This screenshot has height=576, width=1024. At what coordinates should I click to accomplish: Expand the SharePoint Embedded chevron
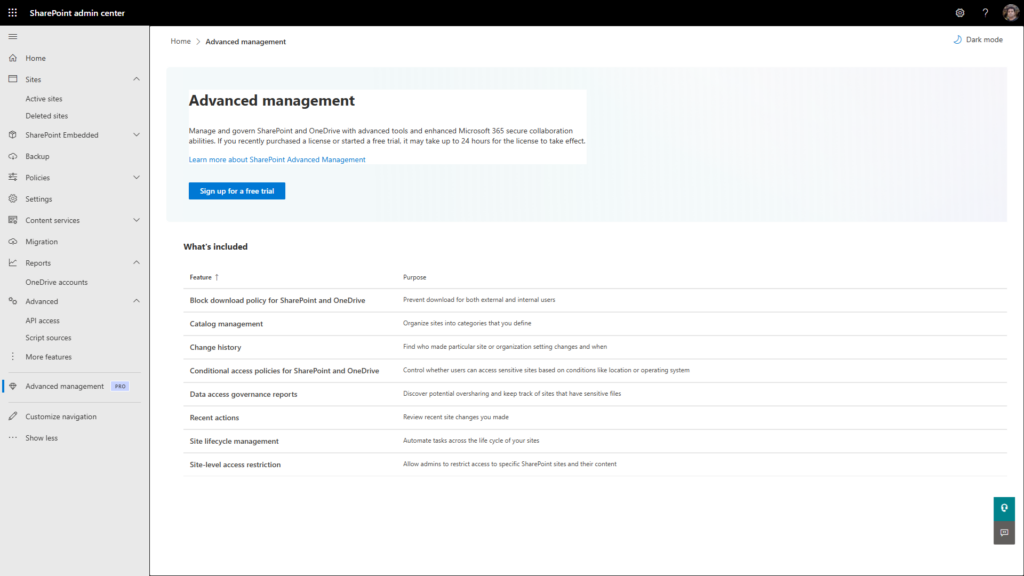(136, 135)
